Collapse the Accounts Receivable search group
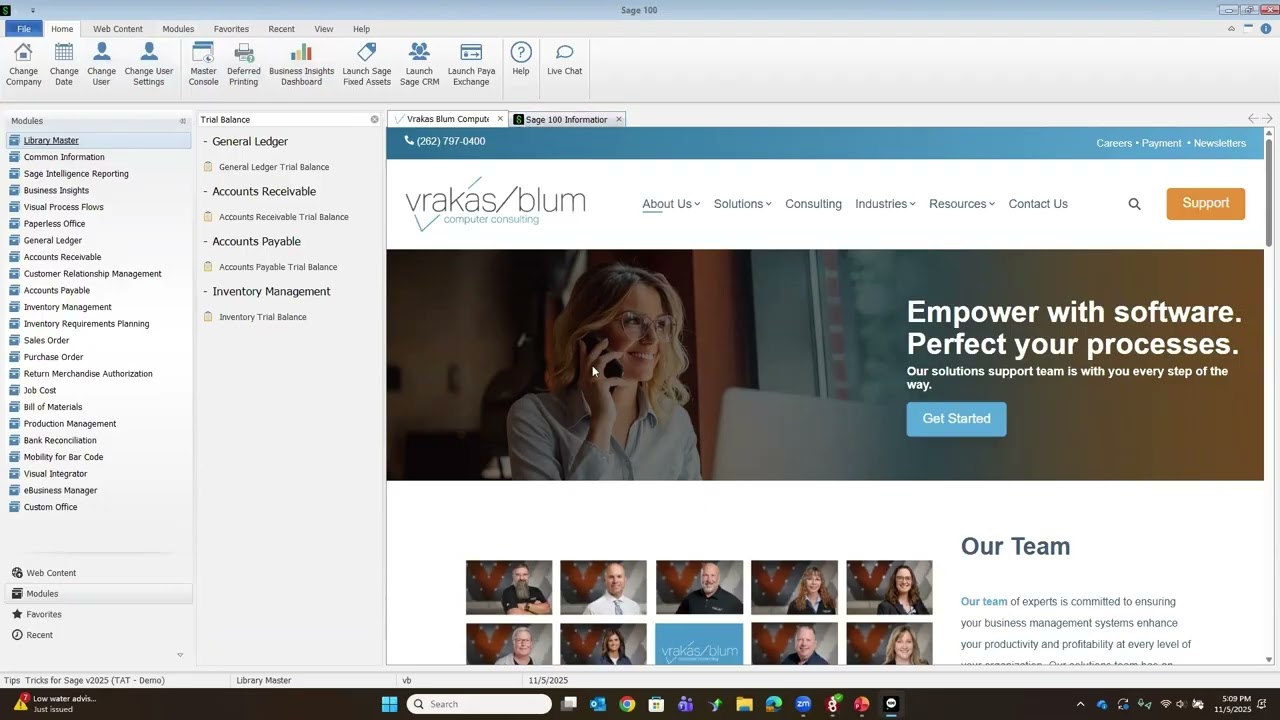The image size is (1280, 720). point(205,192)
